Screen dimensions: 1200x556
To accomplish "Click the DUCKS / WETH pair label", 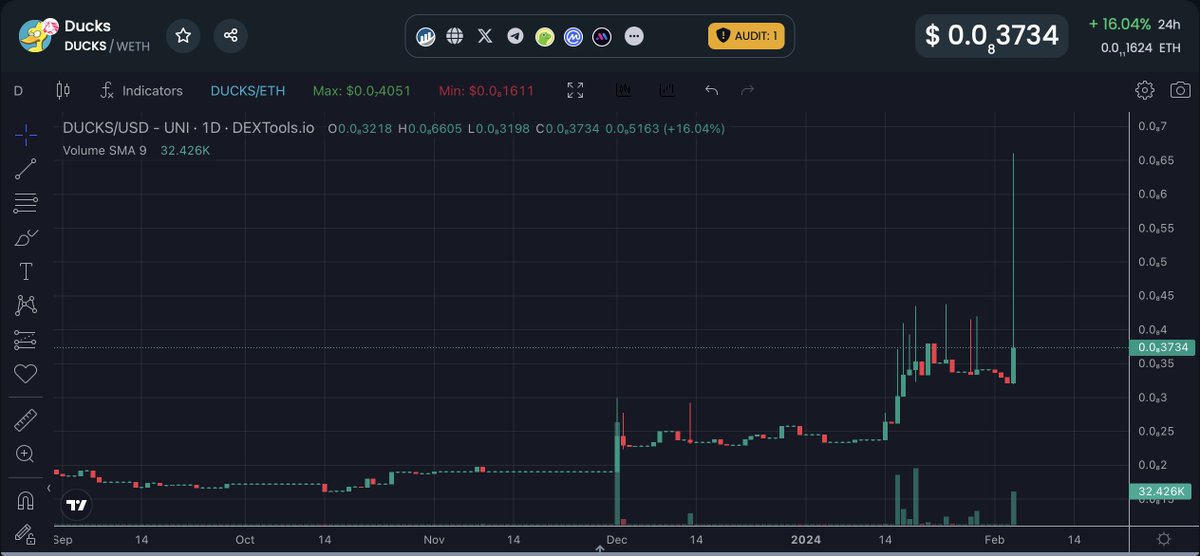I will 107,46.
